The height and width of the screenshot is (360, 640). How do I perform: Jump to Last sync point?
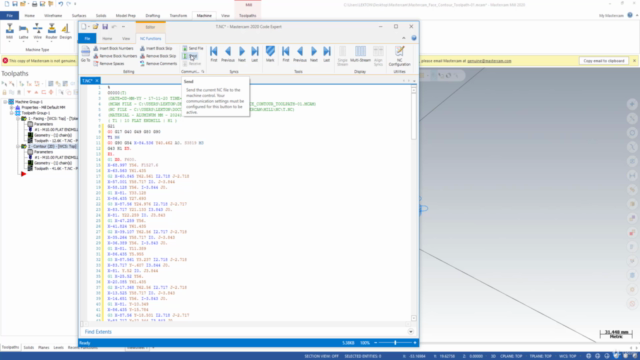(255, 54)
